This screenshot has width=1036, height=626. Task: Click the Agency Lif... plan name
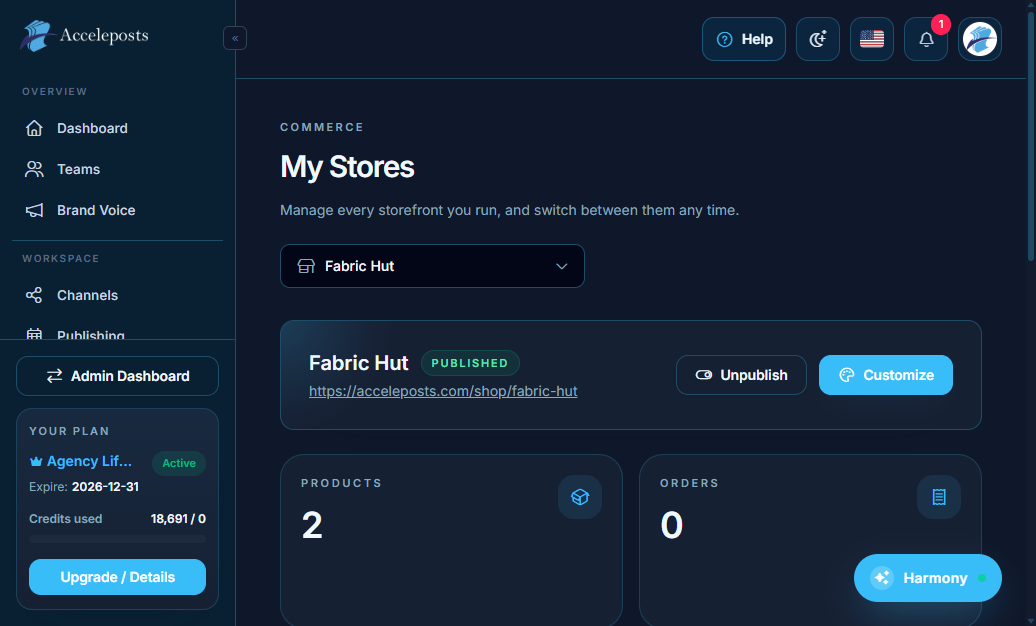pyautogui.click(x=89, y=461)
